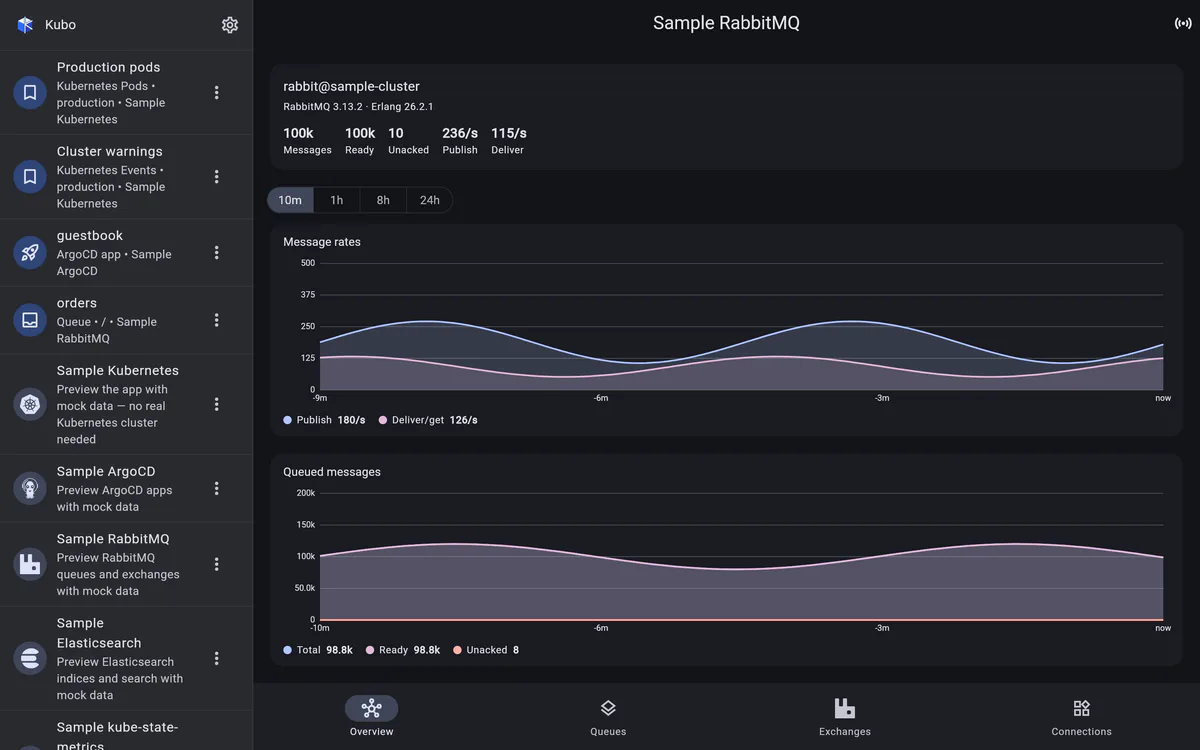The image size is (1200, 750).
Task: Click the Cluster warnings bookmark icon
Action: (30, 176)
